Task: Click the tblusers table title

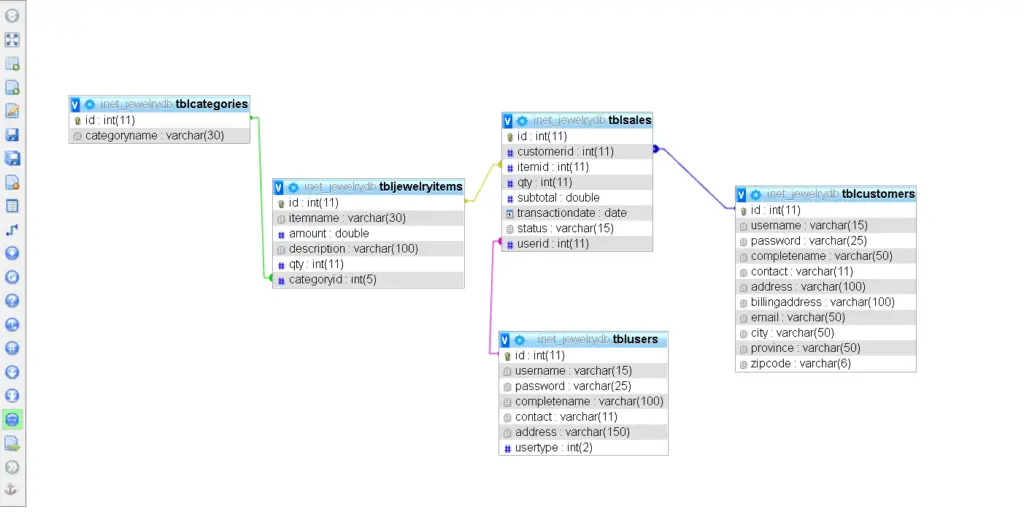Action: pos(635,340)
